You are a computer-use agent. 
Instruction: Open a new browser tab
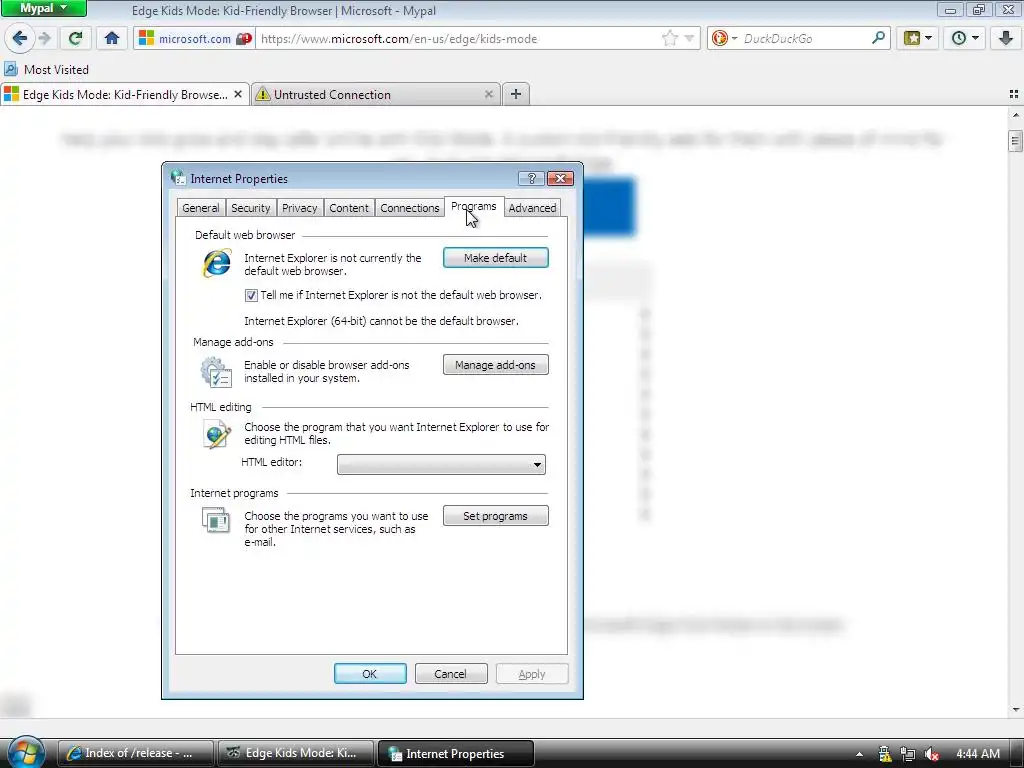click(516, 94)
